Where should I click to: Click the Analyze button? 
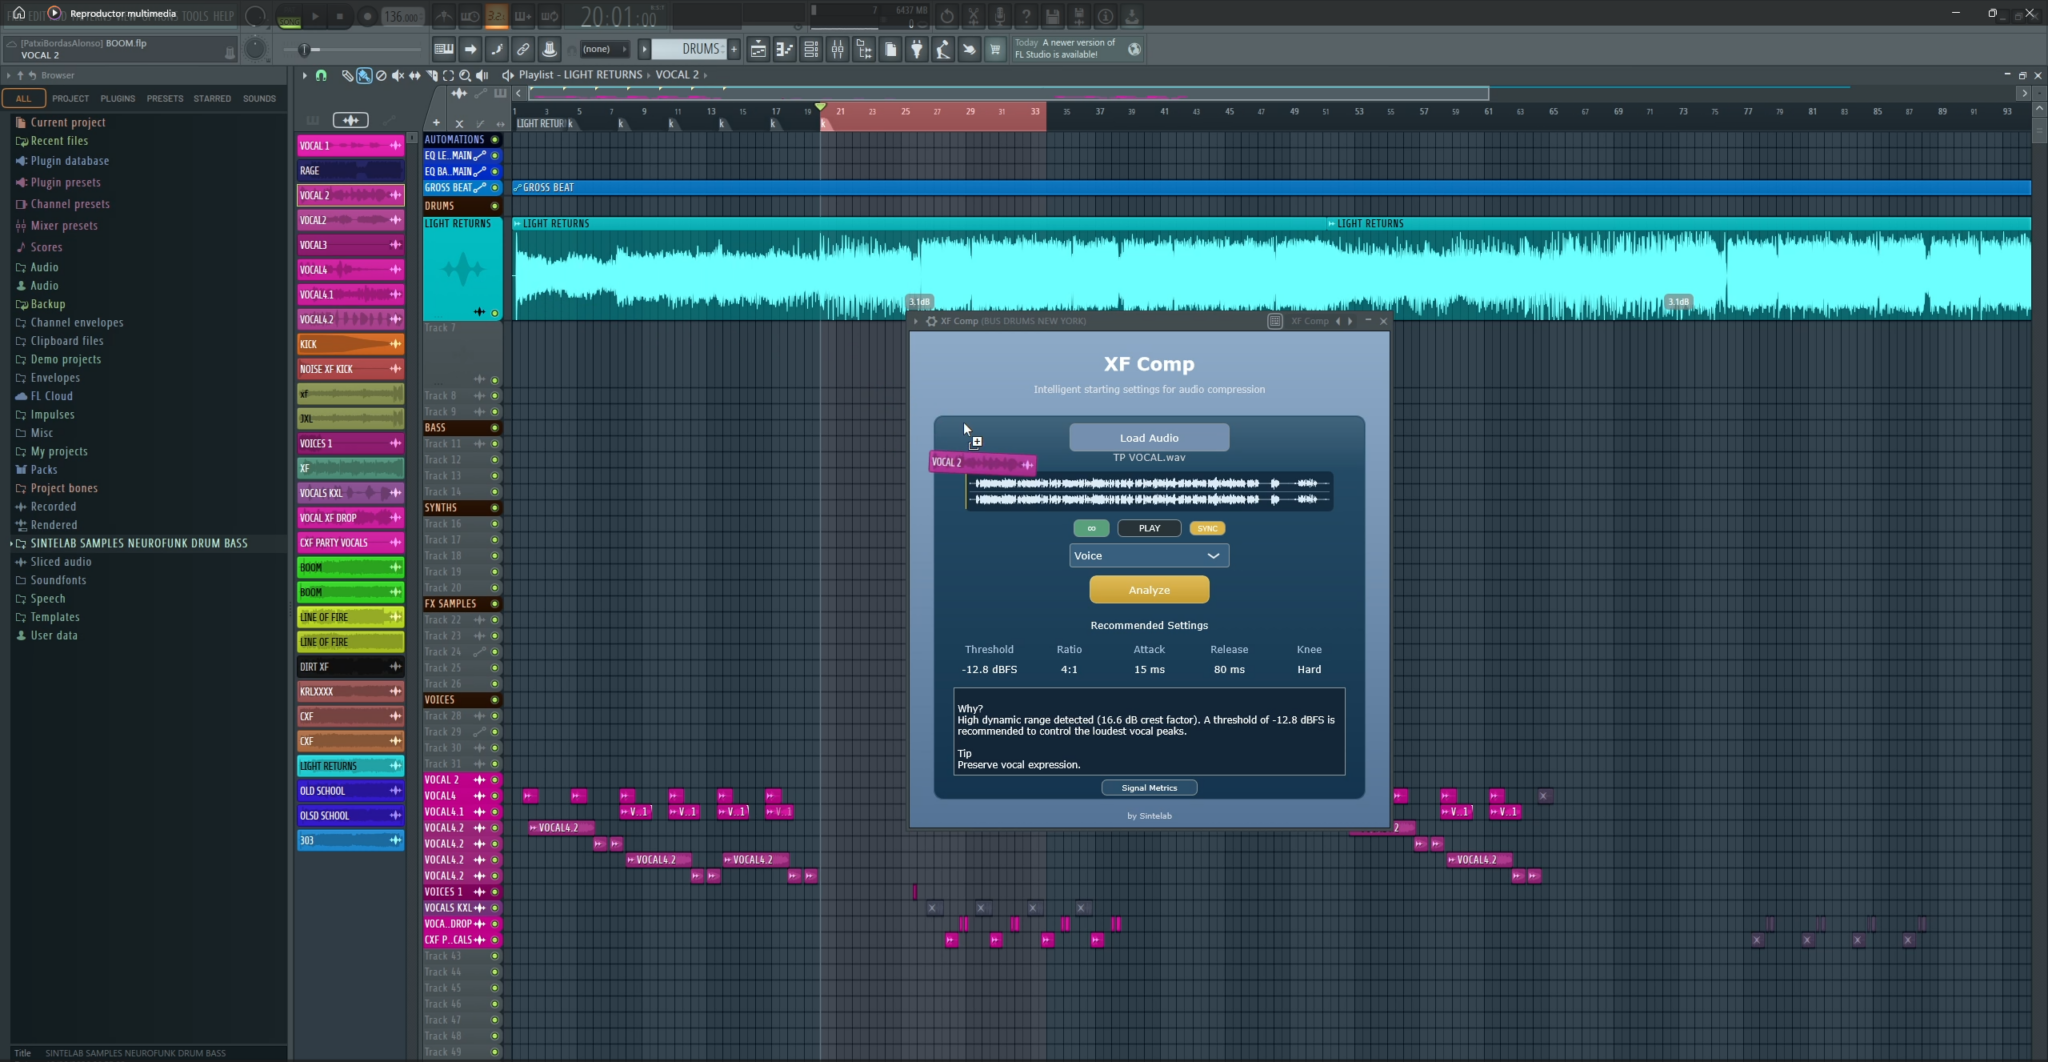point(1149,590)
